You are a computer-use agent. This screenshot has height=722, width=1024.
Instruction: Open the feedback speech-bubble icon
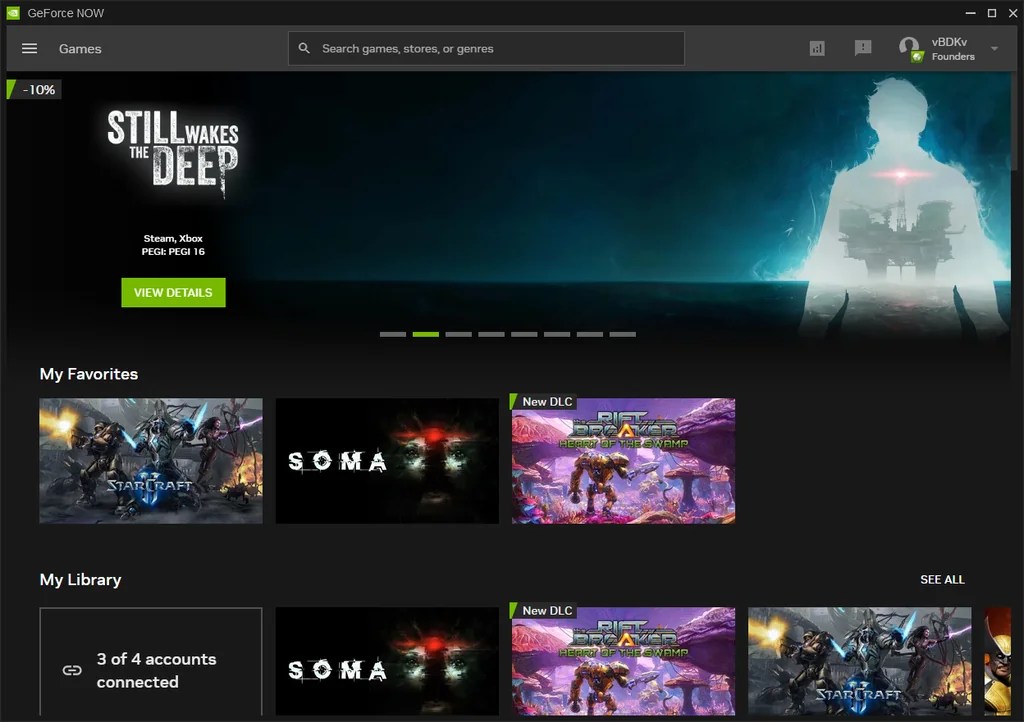863,48
